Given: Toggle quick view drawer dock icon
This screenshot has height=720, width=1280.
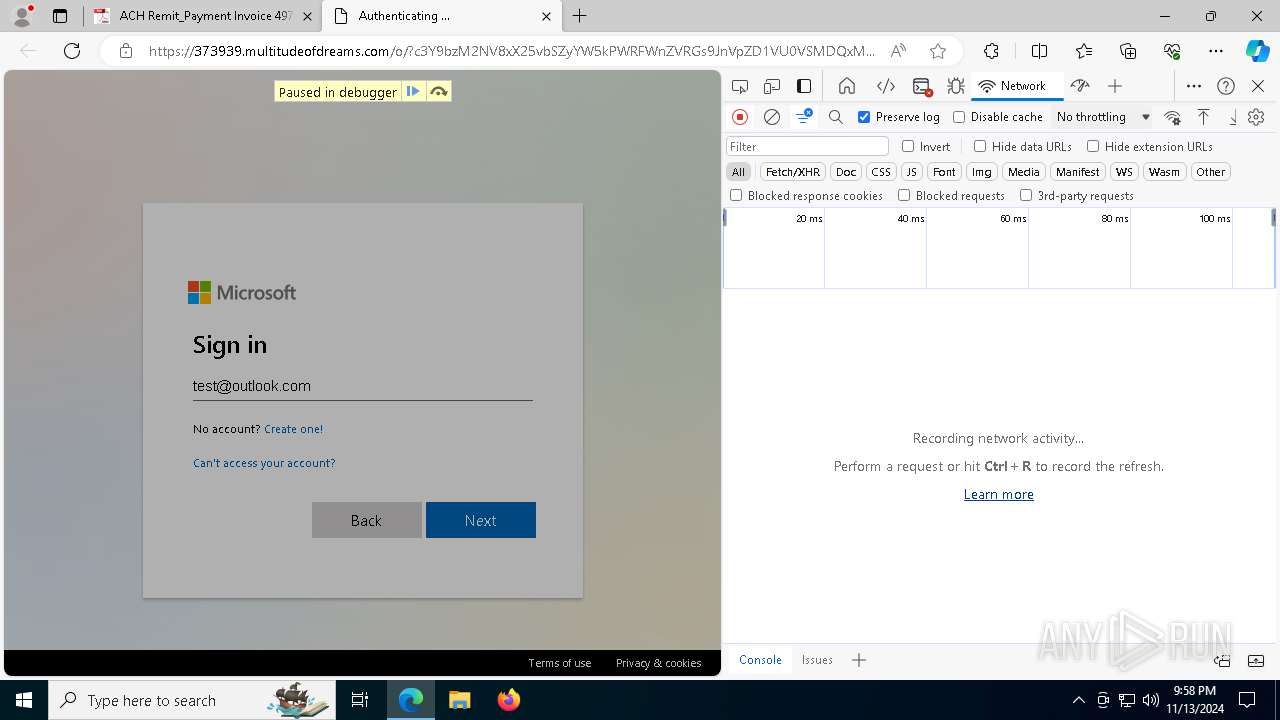Looking at the screenshot, I should tap(1222, 661).
